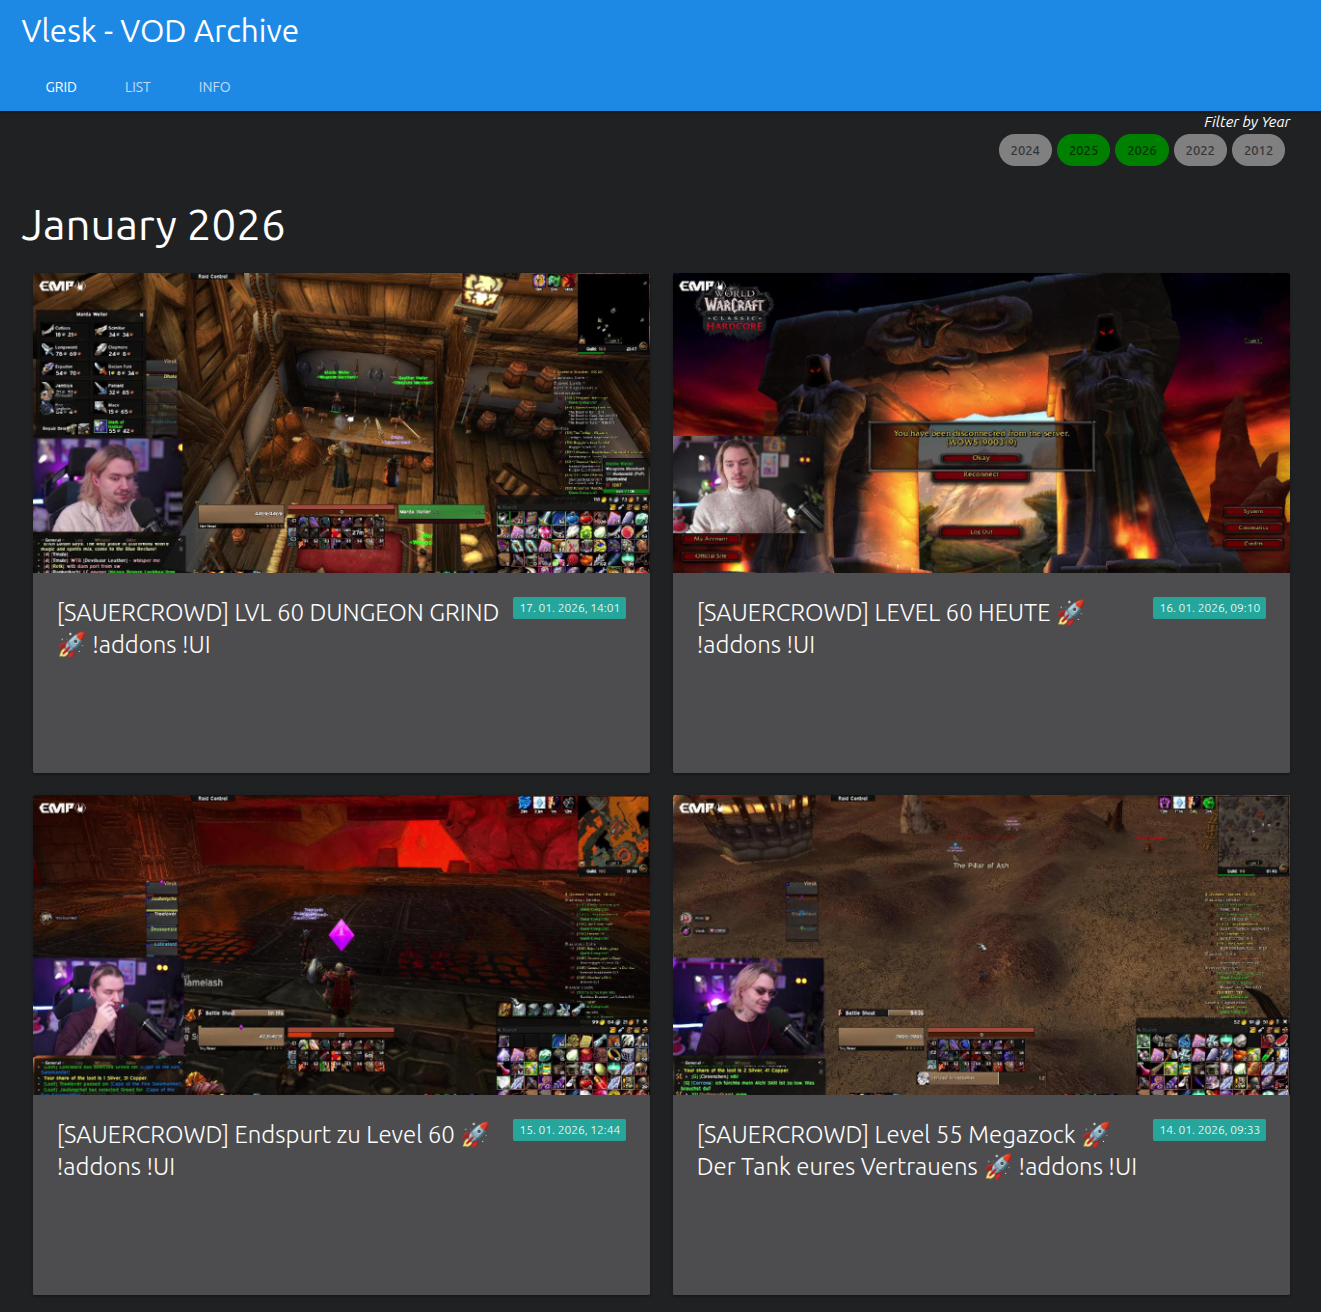Enable the 2022 year filter chip
Image resolution: width=1321 pixels, height=1312 pixels.
click(x=1200, y=151)
